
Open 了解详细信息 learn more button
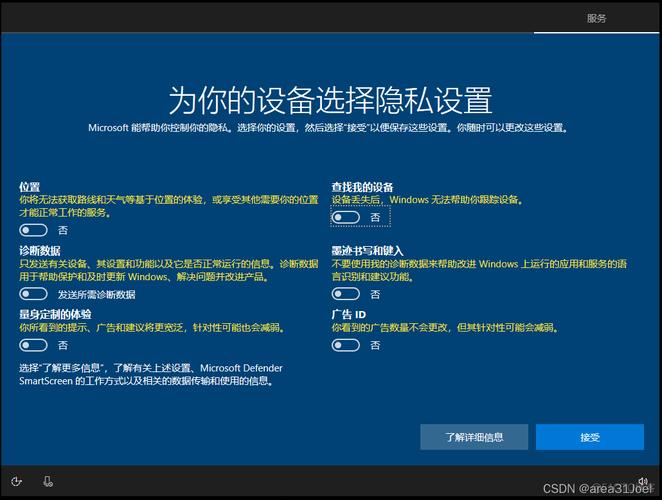pos(474,437)
